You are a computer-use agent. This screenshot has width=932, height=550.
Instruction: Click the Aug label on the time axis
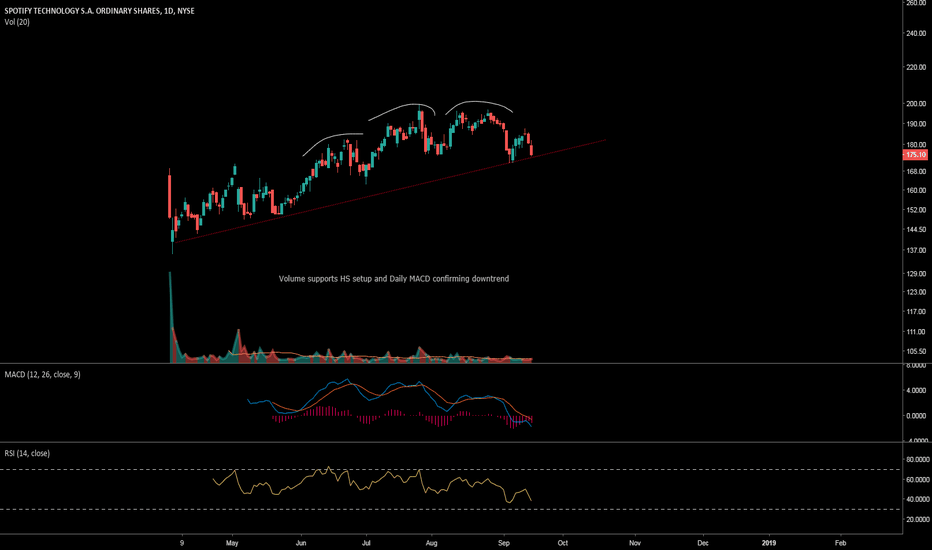pyautogui.click(x=432, y=543)
